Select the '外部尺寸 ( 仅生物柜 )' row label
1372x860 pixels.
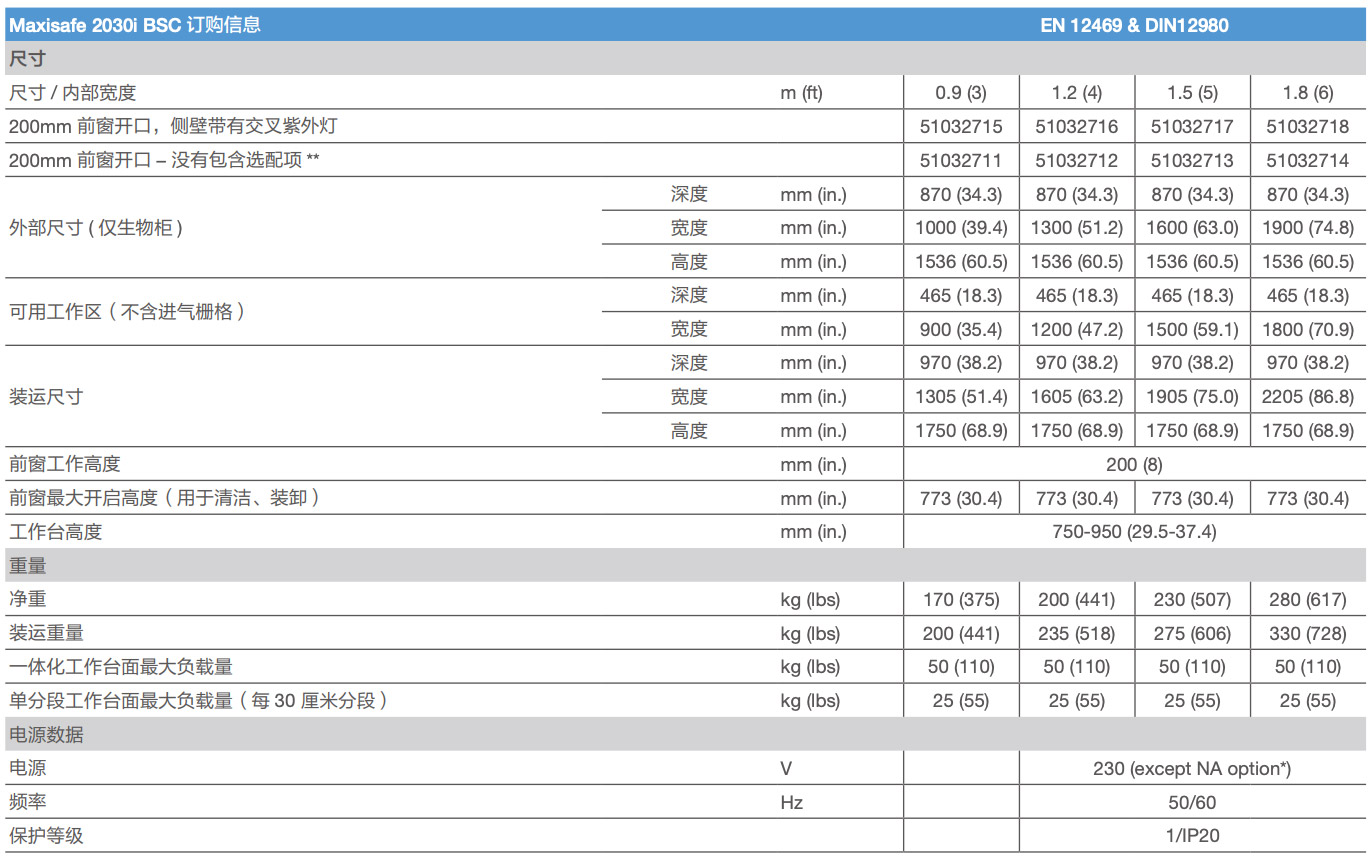pos(96,228)
